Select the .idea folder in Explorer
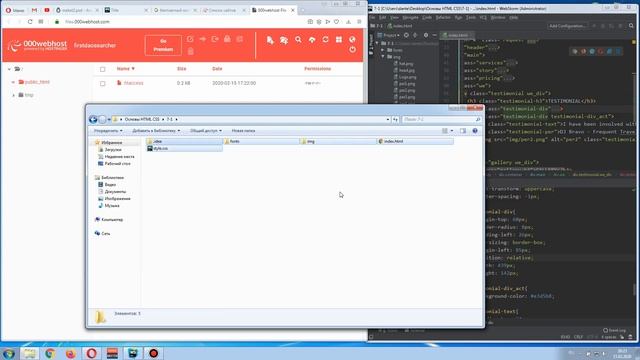The image size is (640, 360). tap(184, 141)
